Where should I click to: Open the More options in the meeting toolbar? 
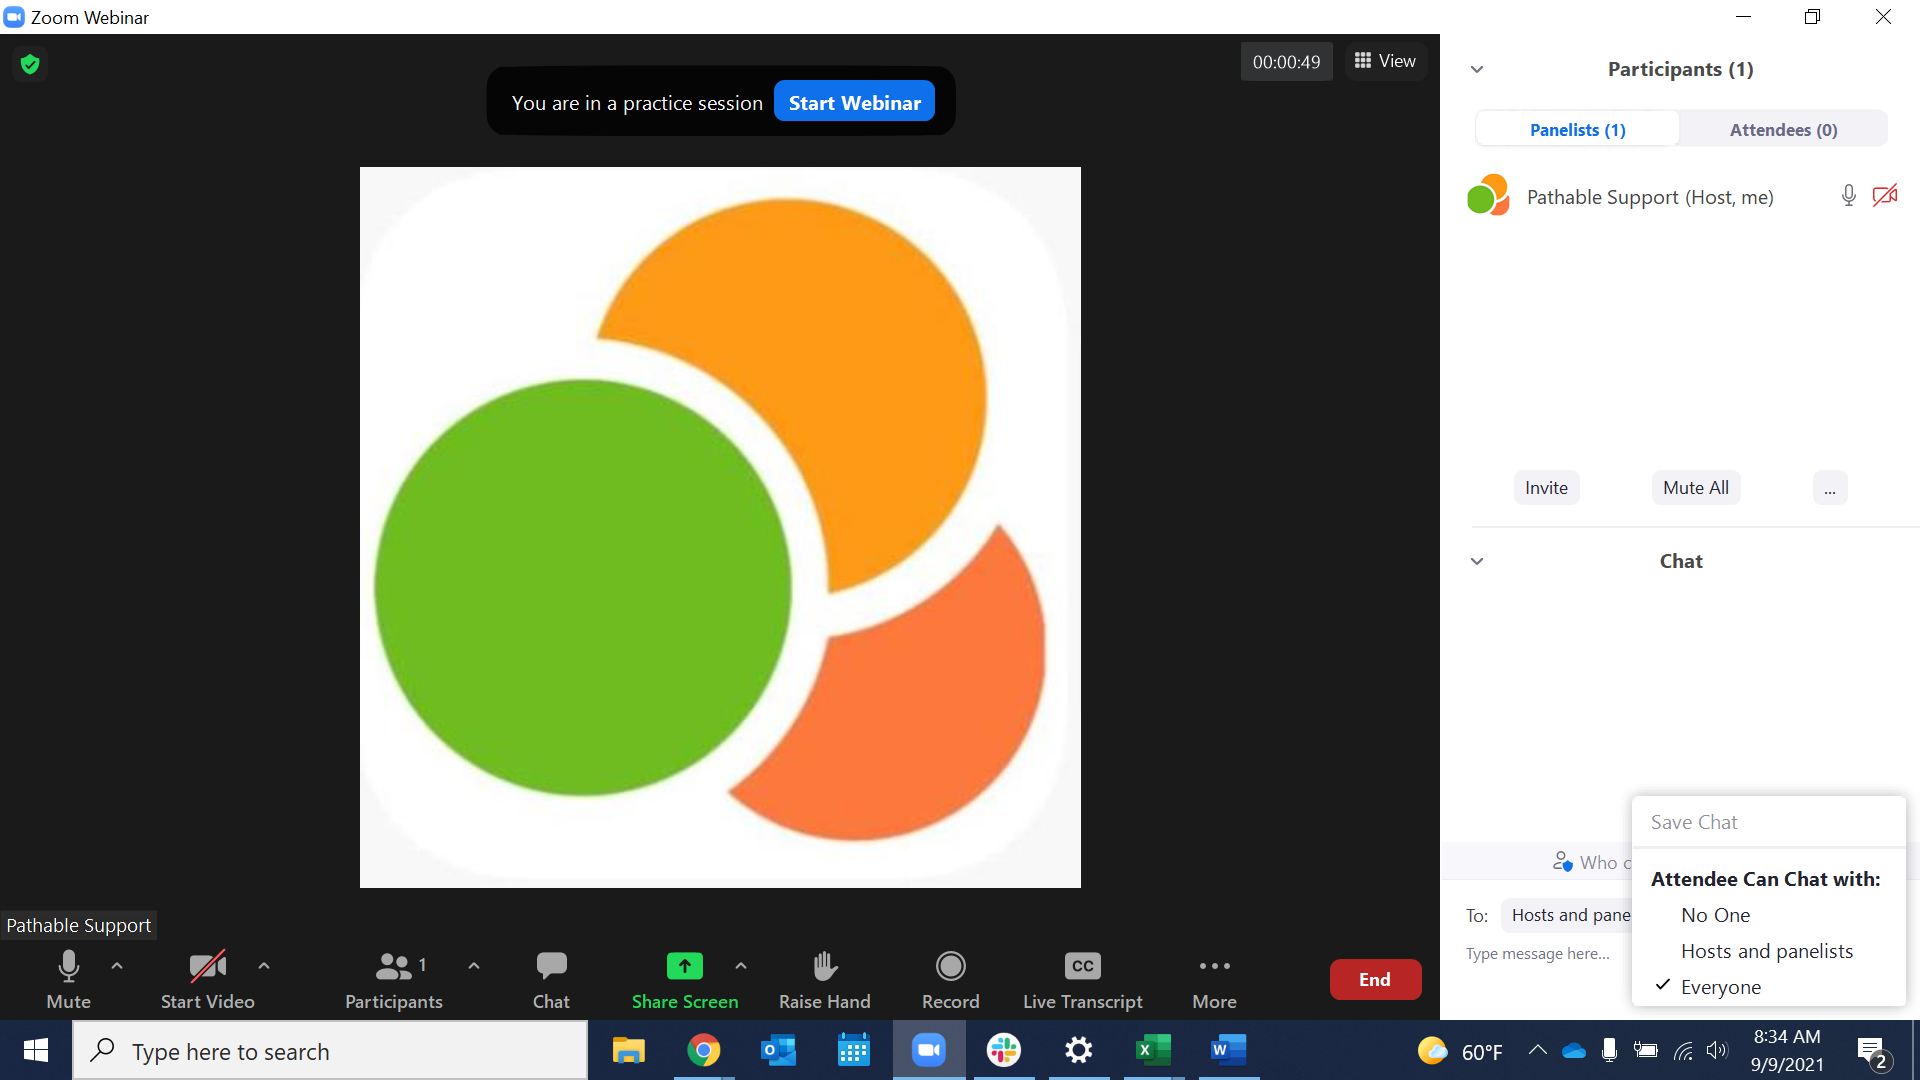click(x=1214, y=980)
